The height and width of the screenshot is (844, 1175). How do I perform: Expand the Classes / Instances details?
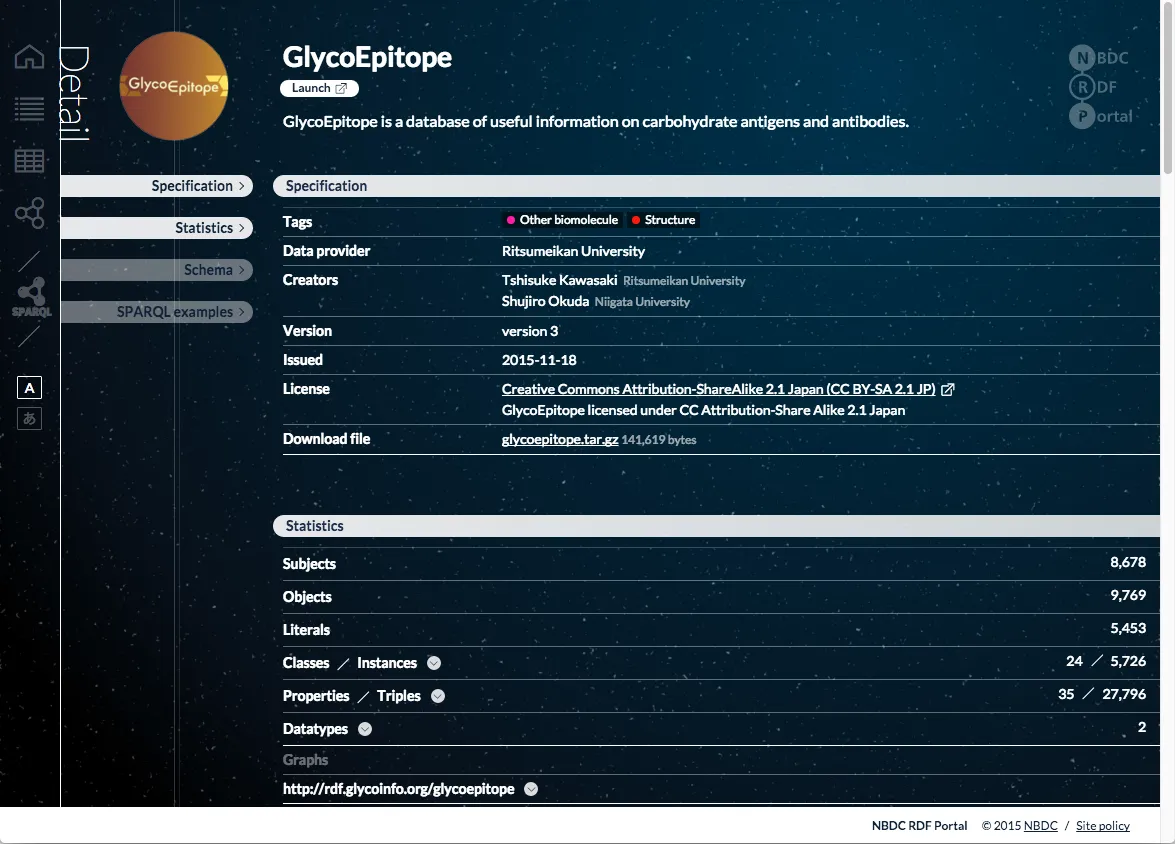click(x=434, y=663)
